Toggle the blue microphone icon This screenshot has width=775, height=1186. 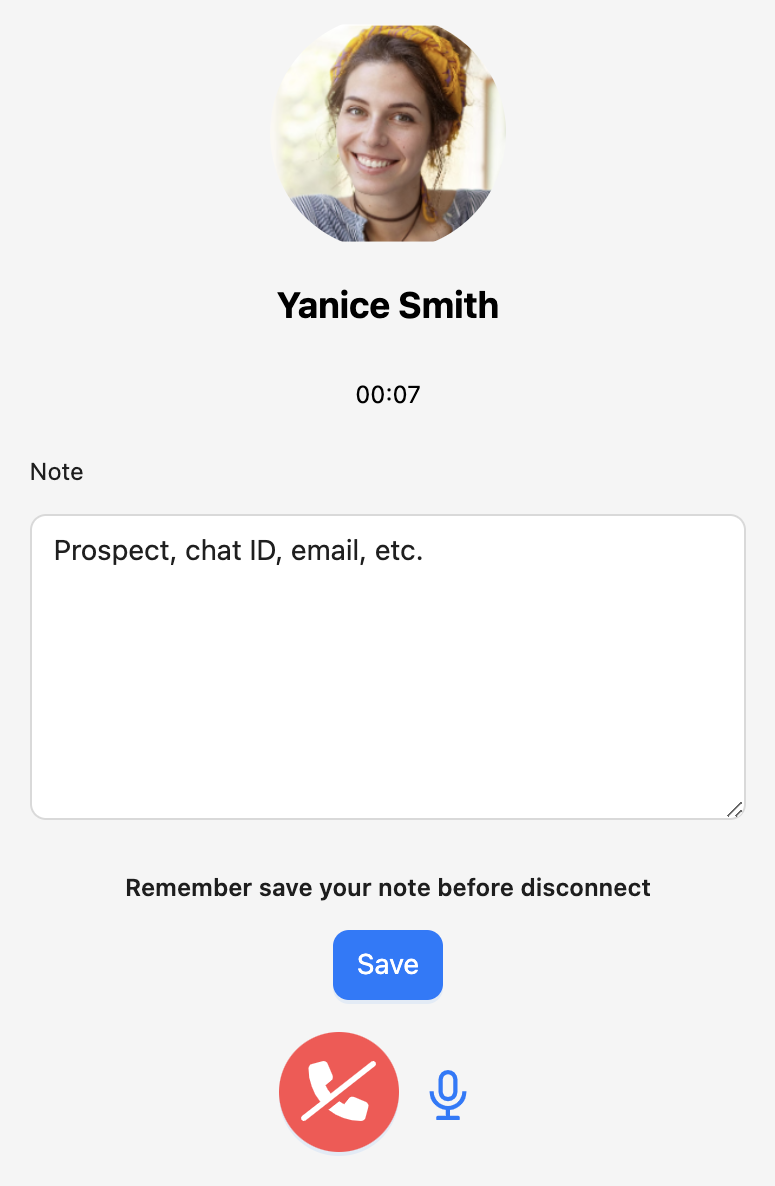(448, 1094)
